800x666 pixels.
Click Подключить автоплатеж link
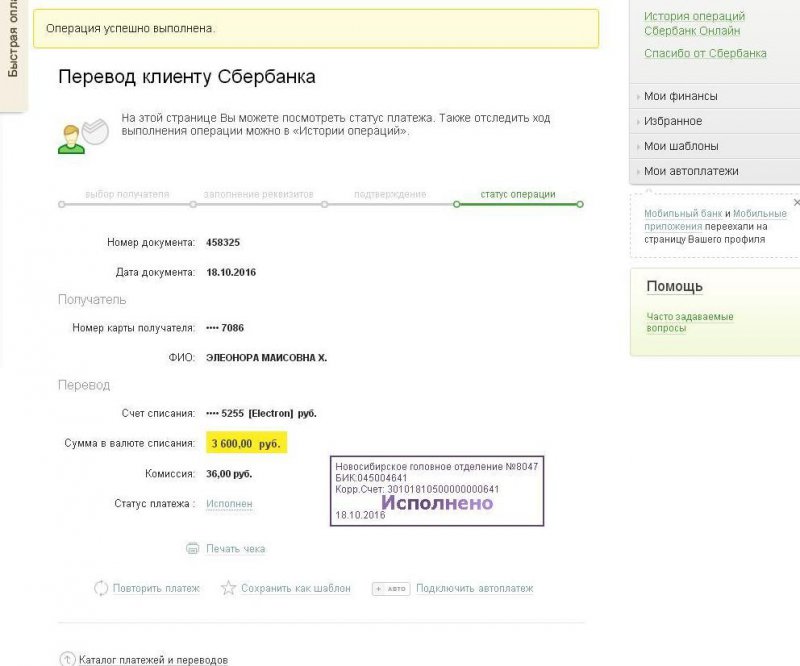point(474,588)
